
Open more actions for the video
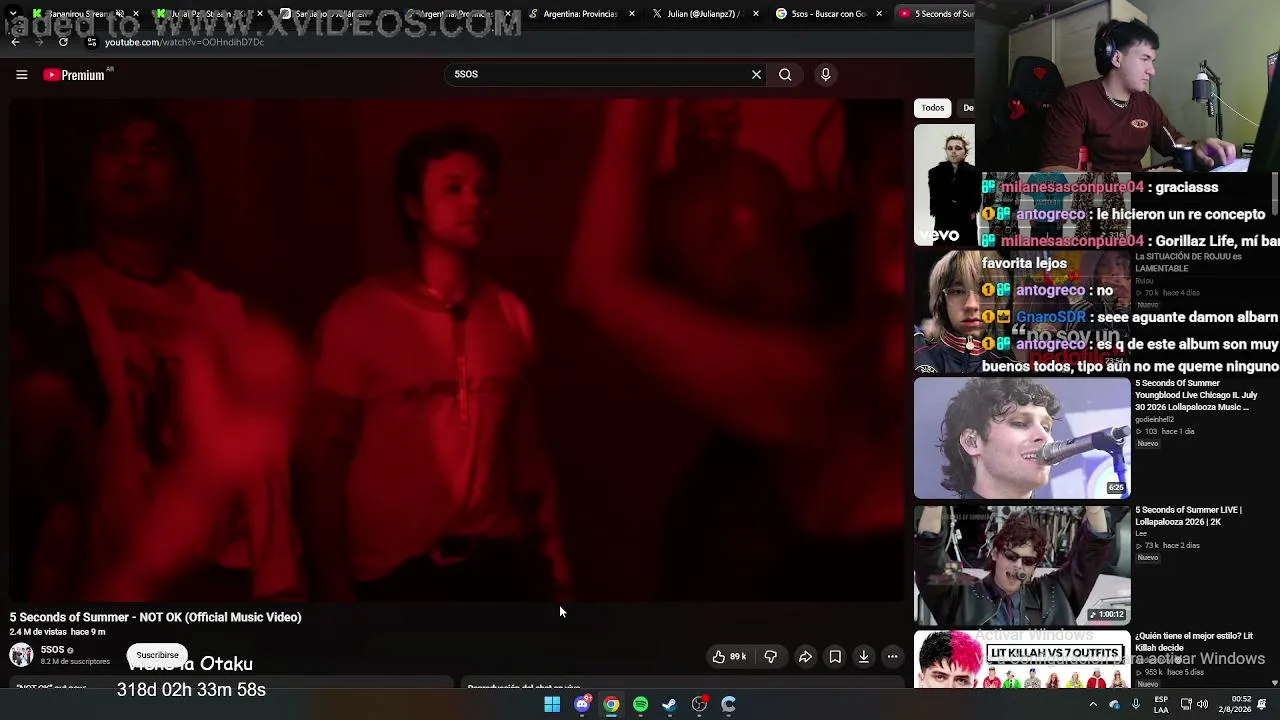click(892, 657)
